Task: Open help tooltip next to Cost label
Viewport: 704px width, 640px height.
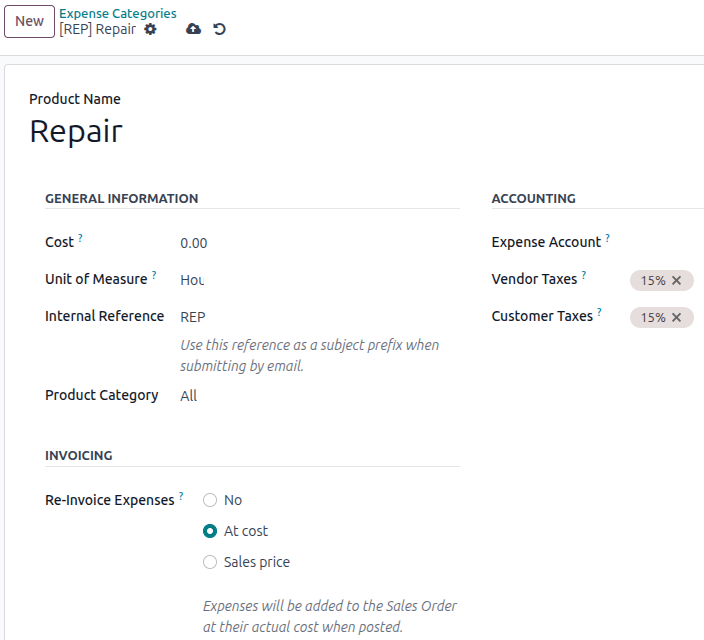Action: 81,238
